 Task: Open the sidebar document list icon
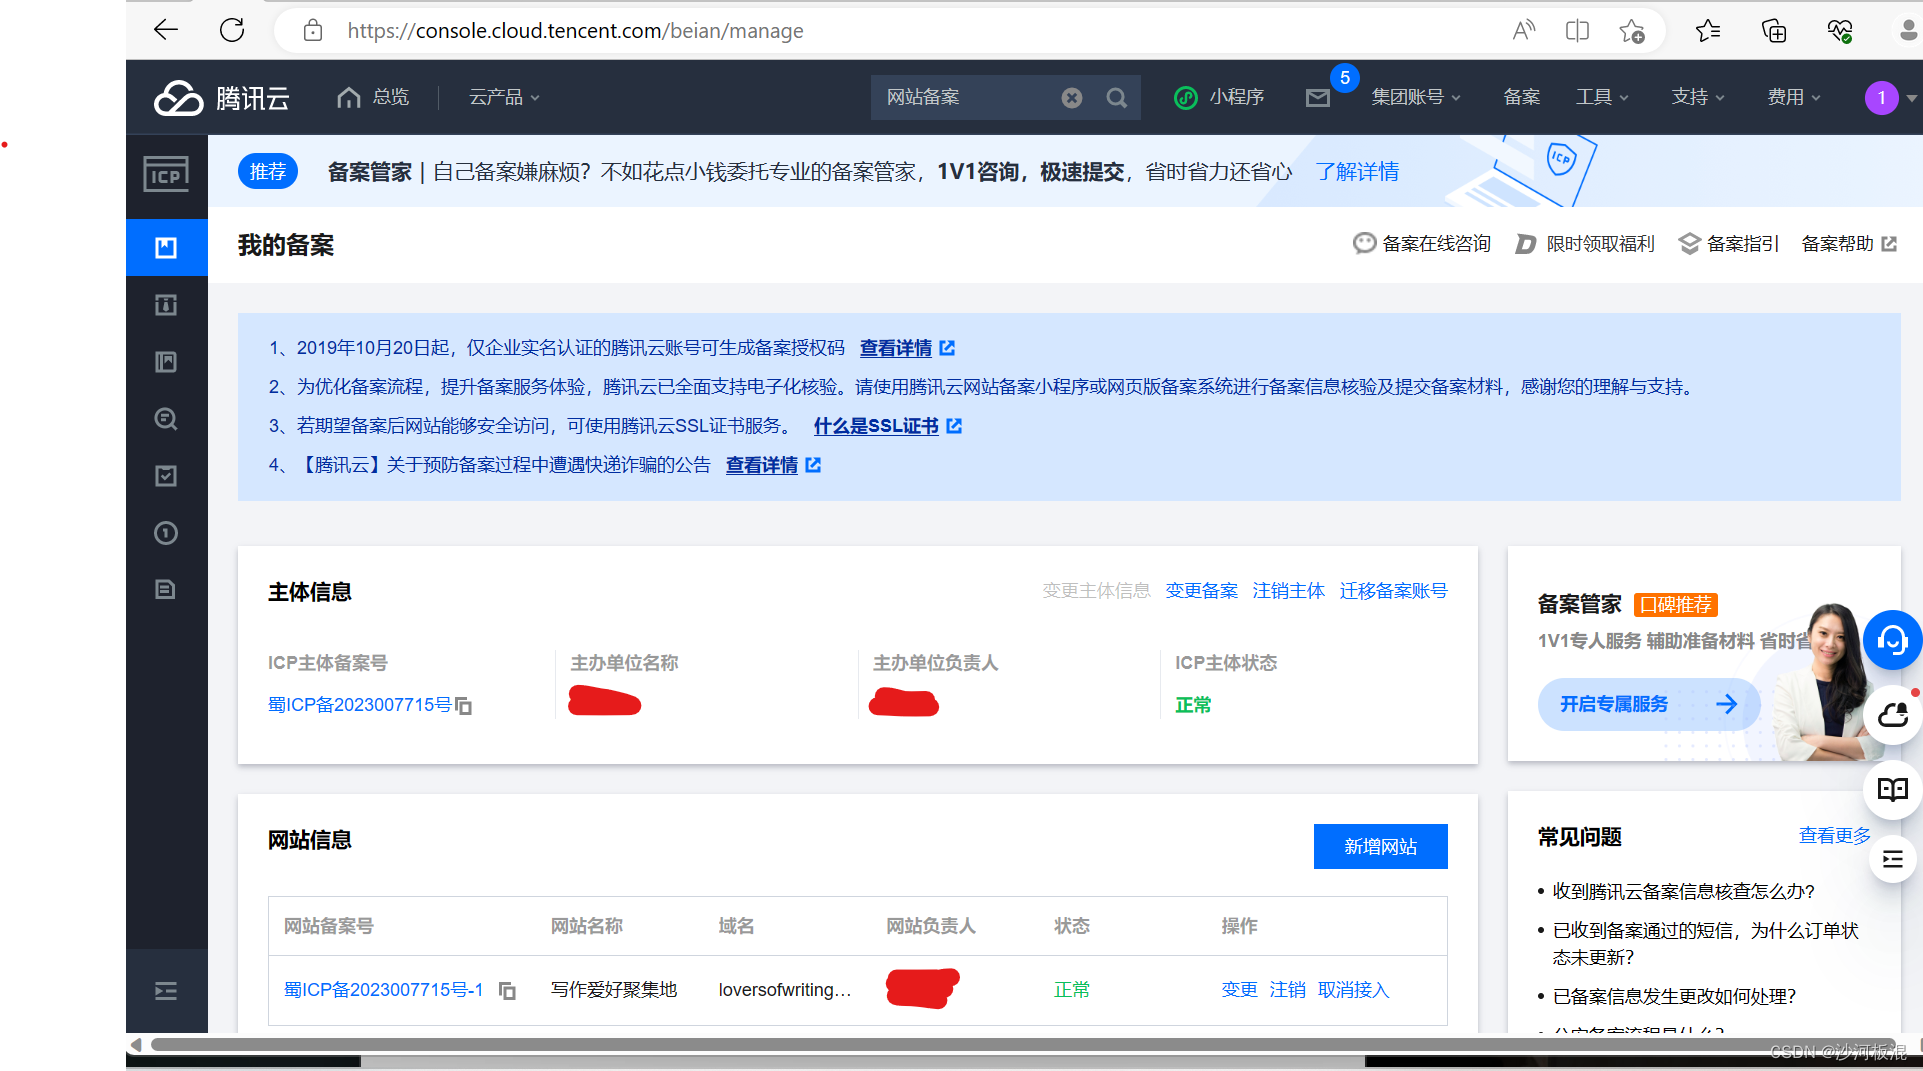click(166, 589)
